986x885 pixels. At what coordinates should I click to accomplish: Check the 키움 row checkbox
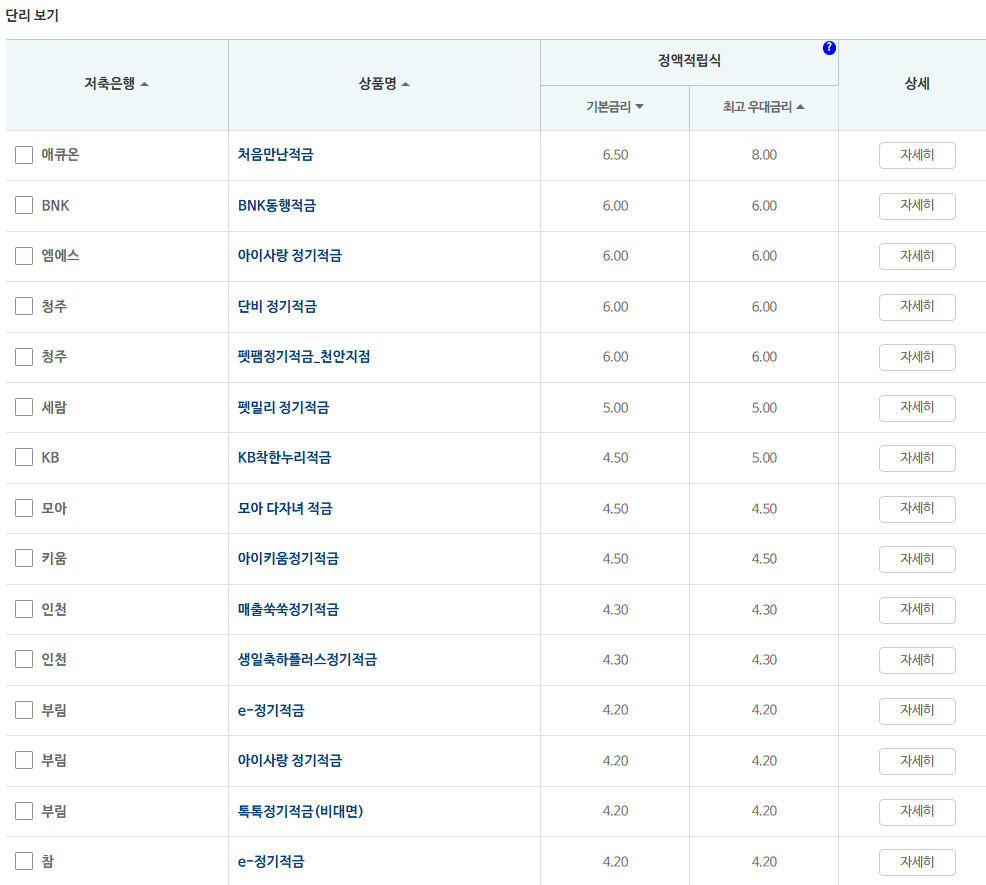[x=24, y=558]
